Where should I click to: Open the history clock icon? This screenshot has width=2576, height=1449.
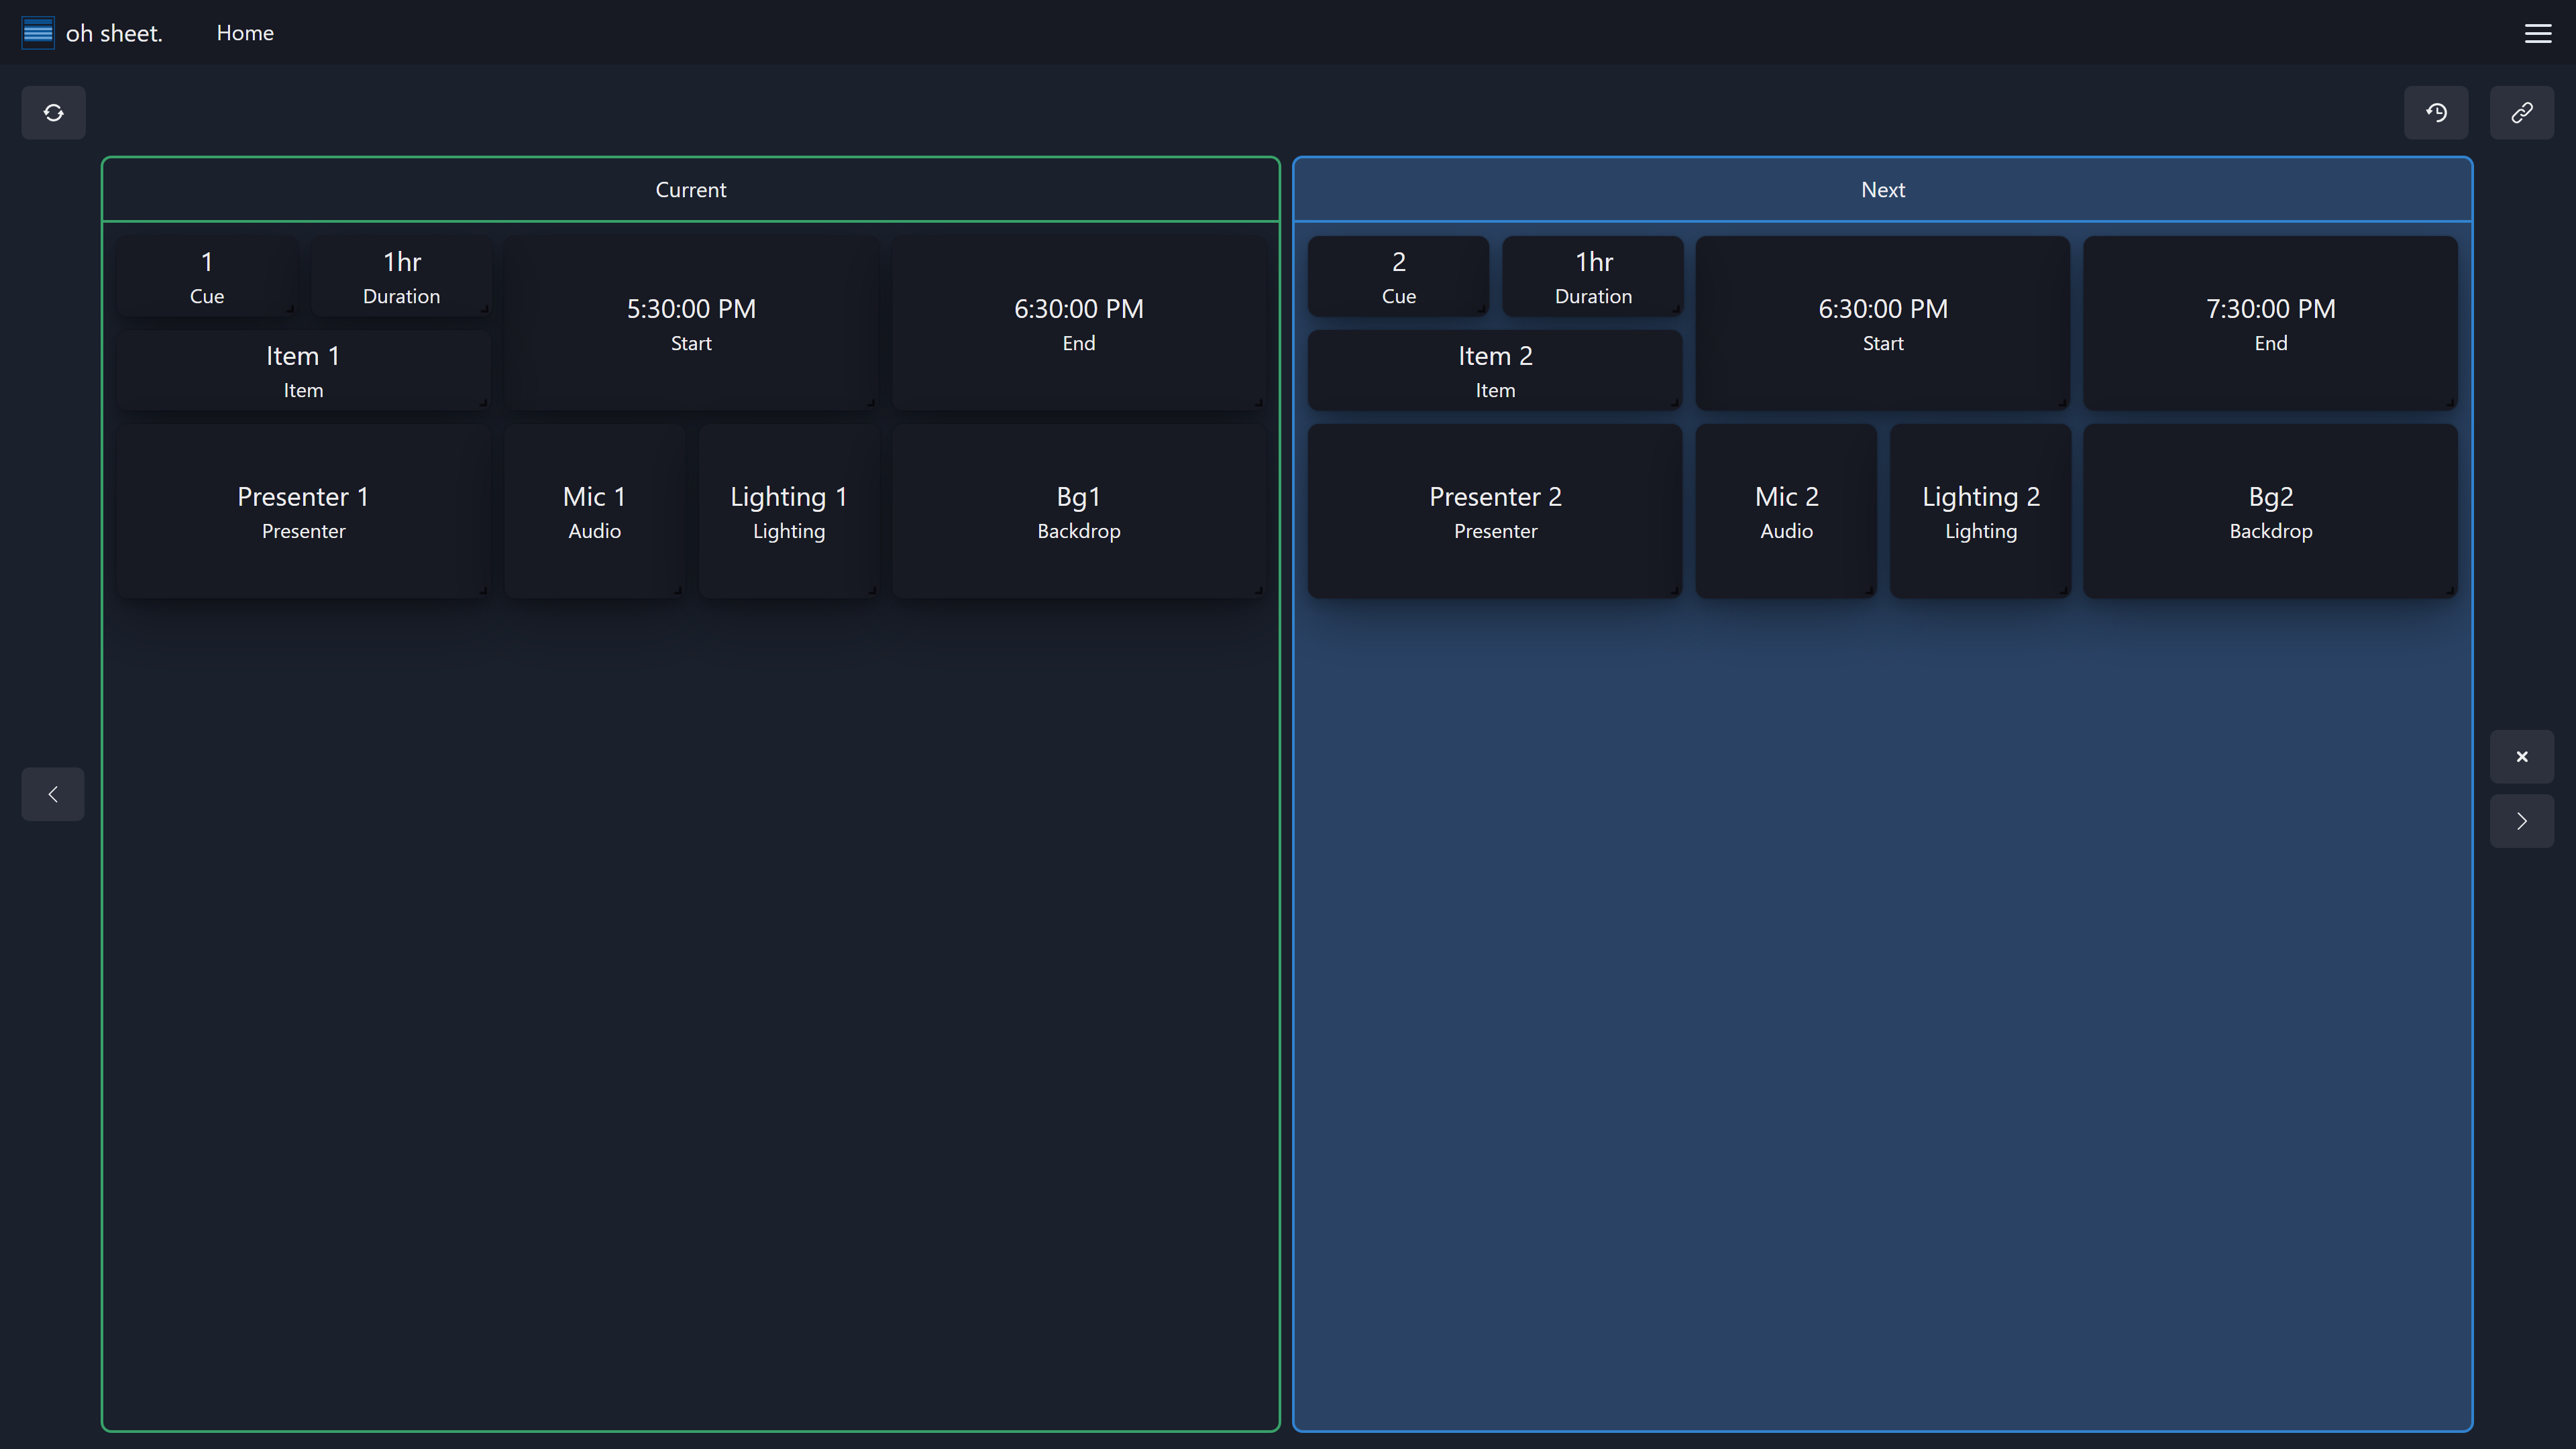2436,113
